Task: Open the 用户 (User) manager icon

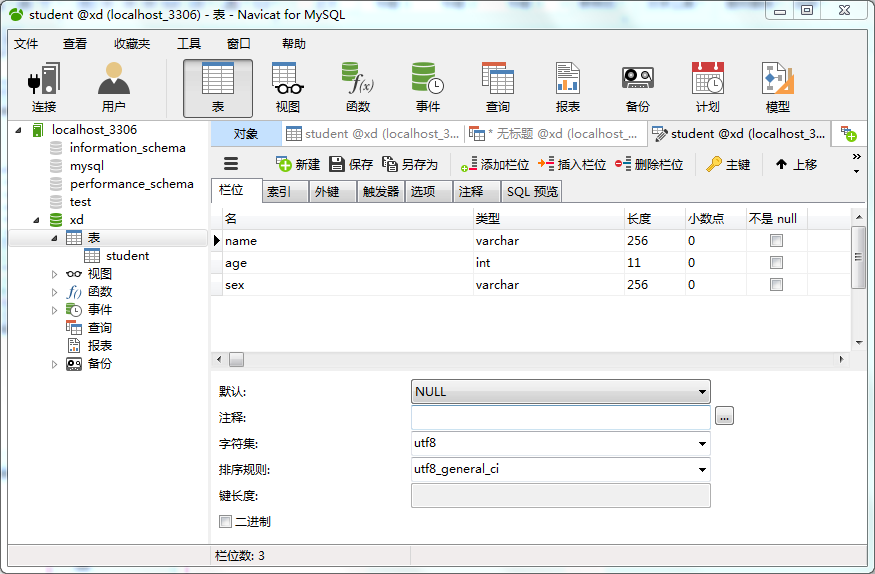Action: [x=113, y=87]
